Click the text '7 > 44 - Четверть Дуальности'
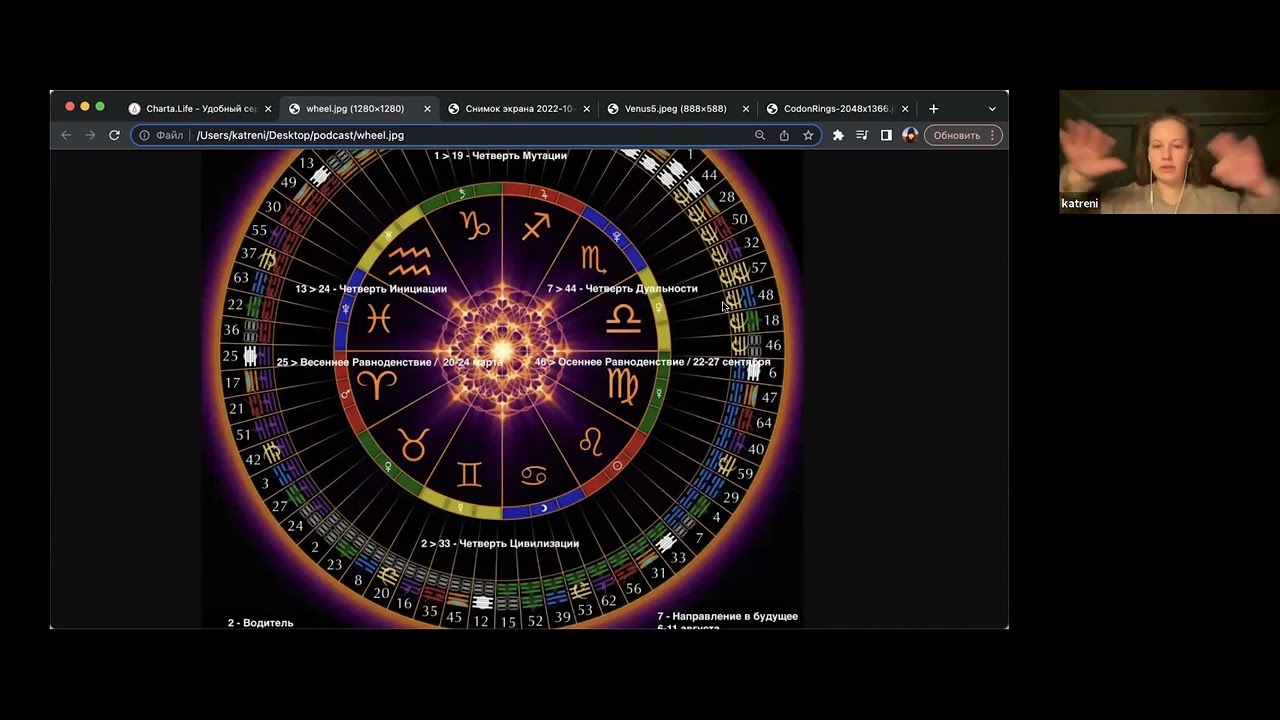The height and width of the screenshot is (720, 1280). click(622, 288)
